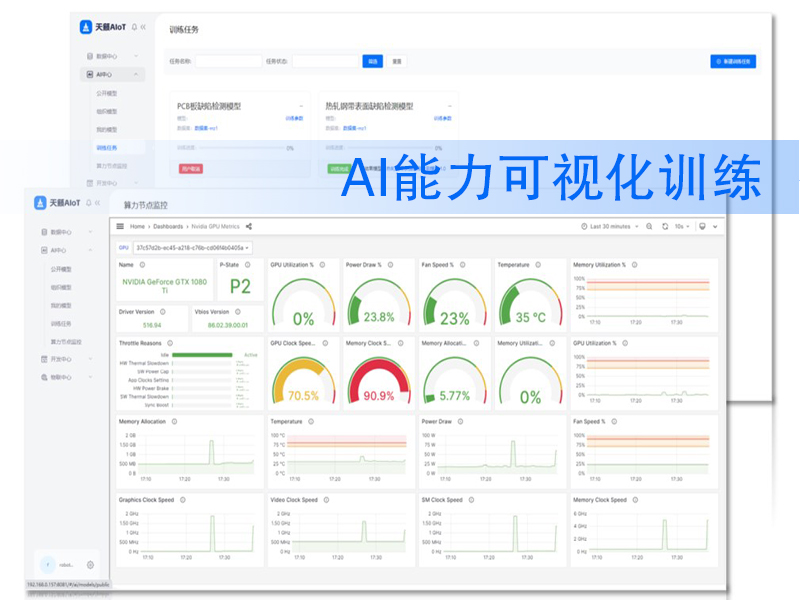Click task name input field in back window
800x600 pixels.
point(229,61)
